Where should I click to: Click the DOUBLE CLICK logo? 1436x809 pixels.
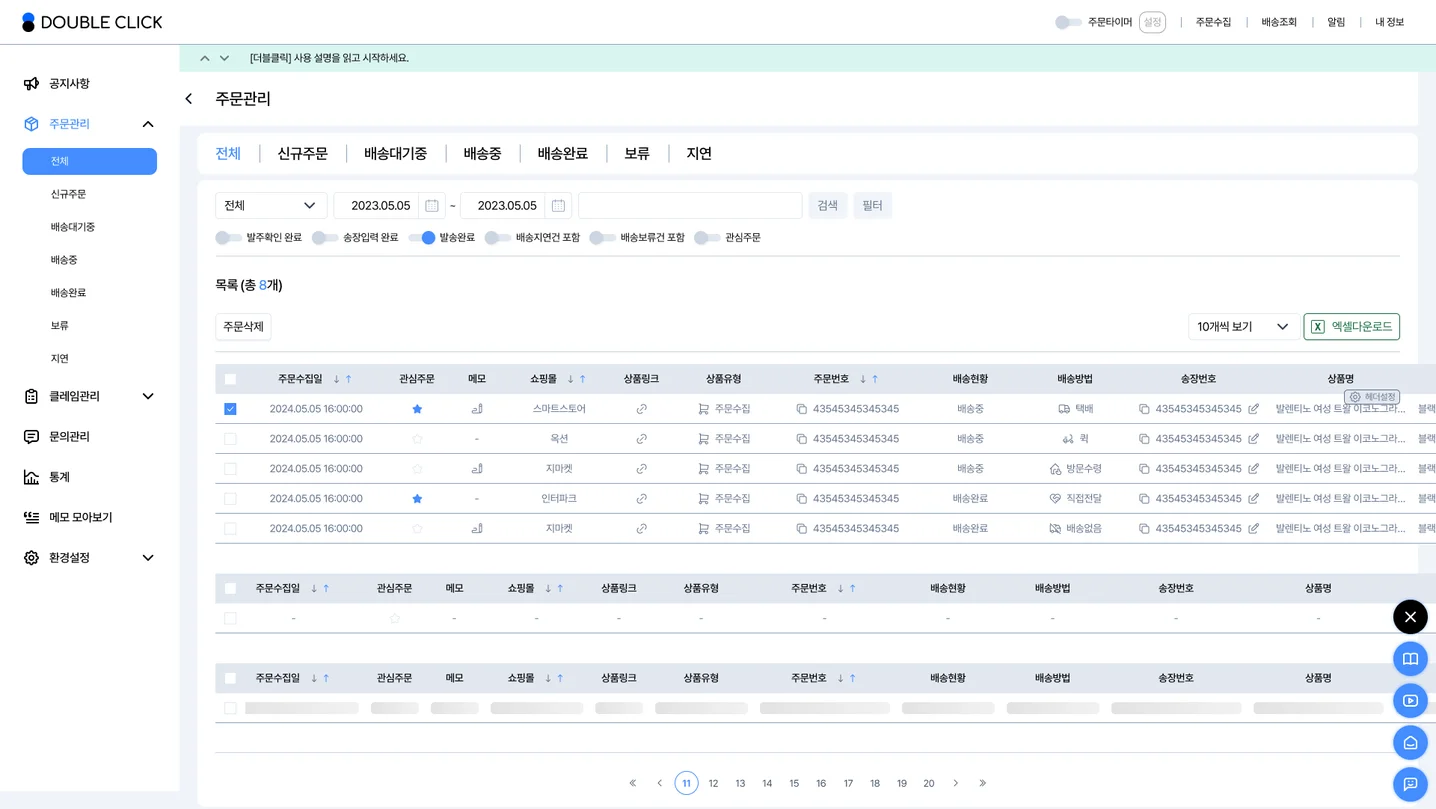[92, 22]
